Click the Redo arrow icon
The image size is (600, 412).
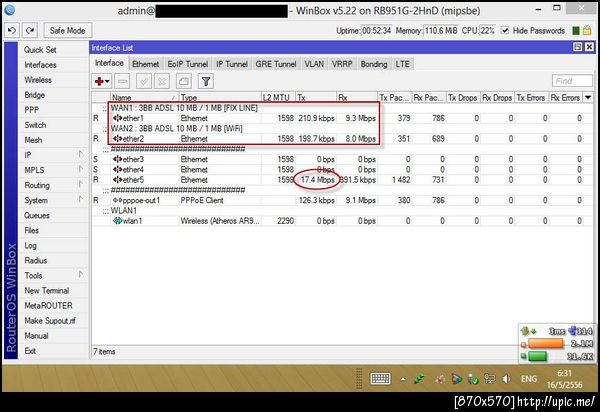30,30
